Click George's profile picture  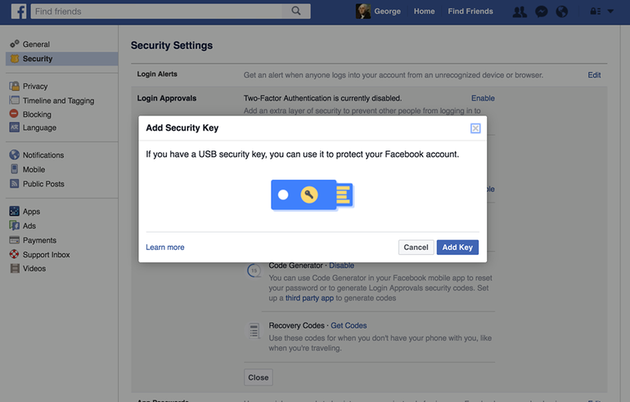[x=363, y=11]
